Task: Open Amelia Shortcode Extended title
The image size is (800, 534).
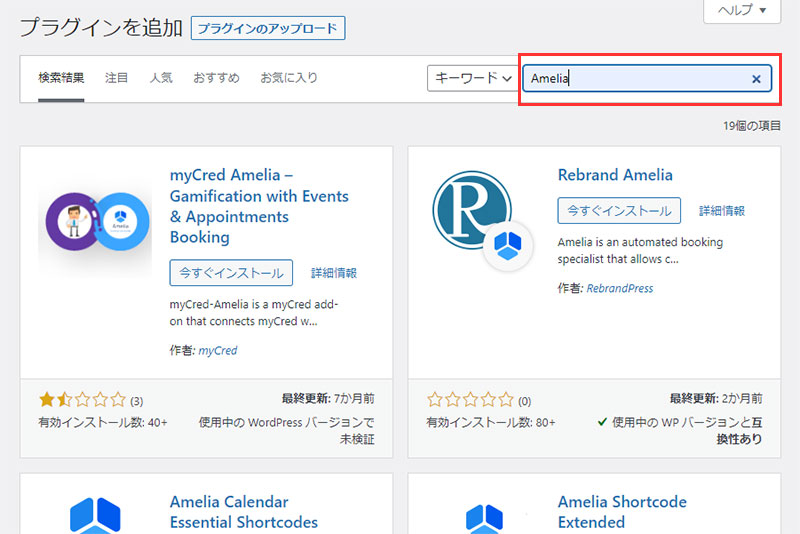Action: click(622, 512)
